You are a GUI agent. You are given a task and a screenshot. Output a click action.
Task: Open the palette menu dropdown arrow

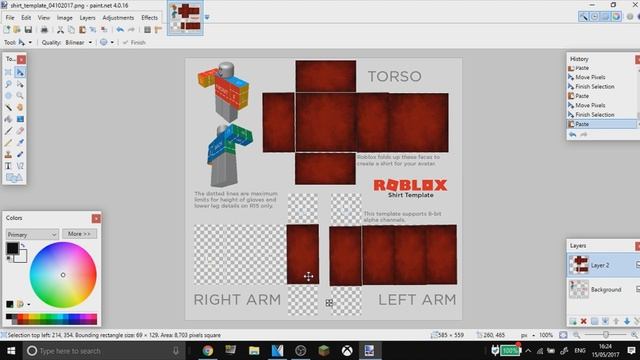[29, 304]
